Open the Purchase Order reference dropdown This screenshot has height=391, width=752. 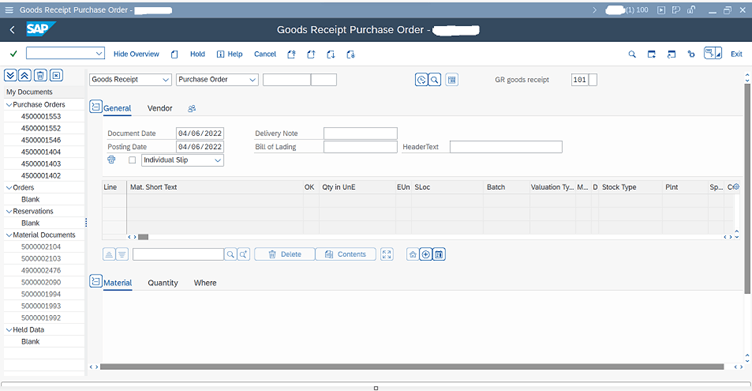252,80
